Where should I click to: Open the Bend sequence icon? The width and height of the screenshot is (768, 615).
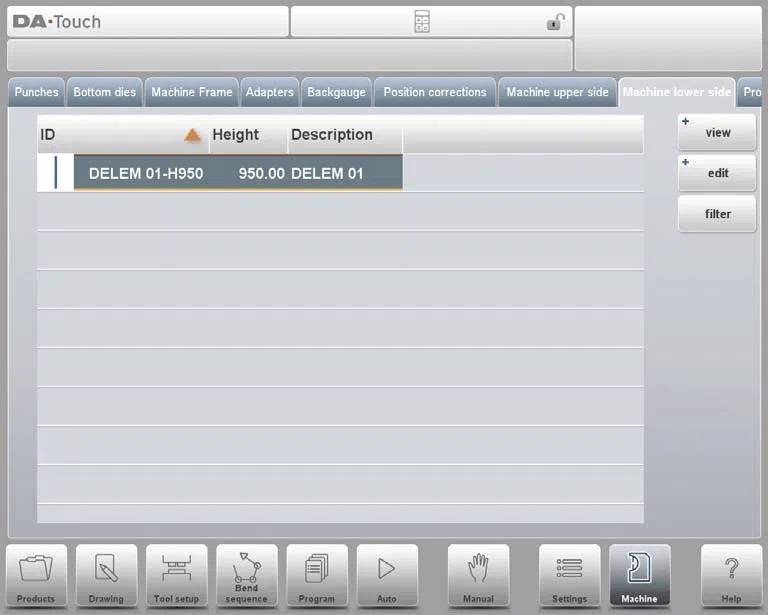(x=246, y=576)
